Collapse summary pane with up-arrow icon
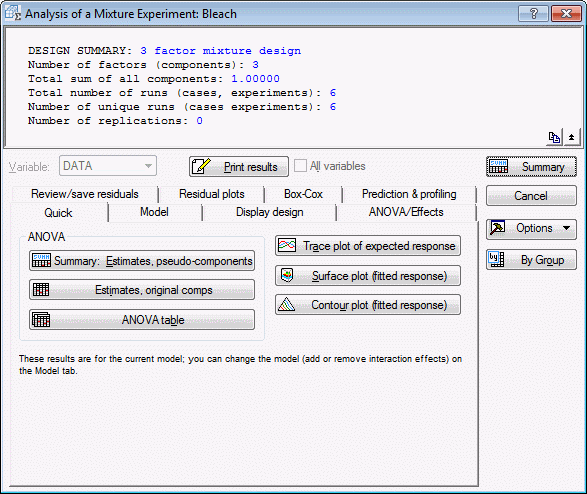Viewport: 587px width, 494px height. [x=571, y=137]
